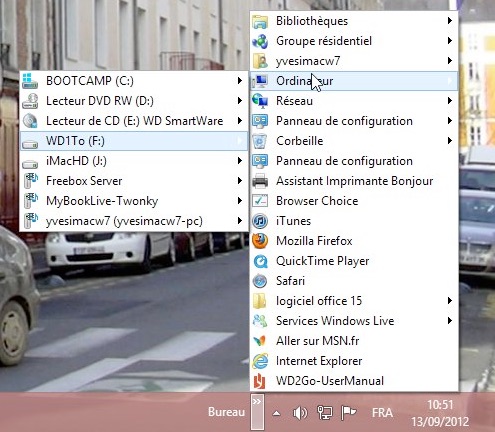Expand the logiciel office 15 submenu arrow
This screenshot has height=432, width=495.
pyautogui.click(x=450, y=301)
